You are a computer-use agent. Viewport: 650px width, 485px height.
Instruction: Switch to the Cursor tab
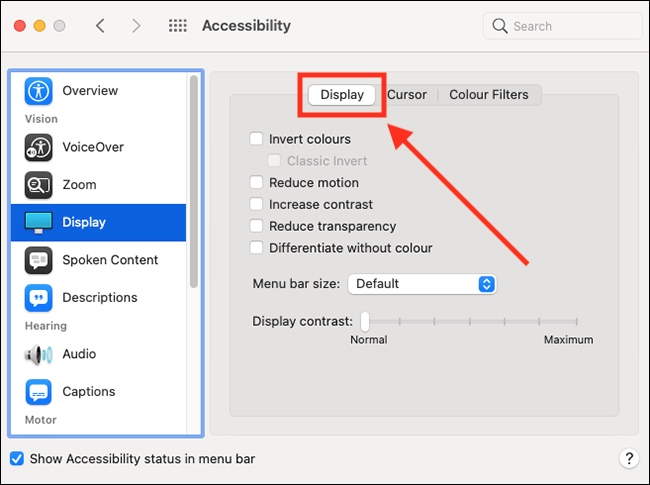pyautogui.click(x=407, y=95)
